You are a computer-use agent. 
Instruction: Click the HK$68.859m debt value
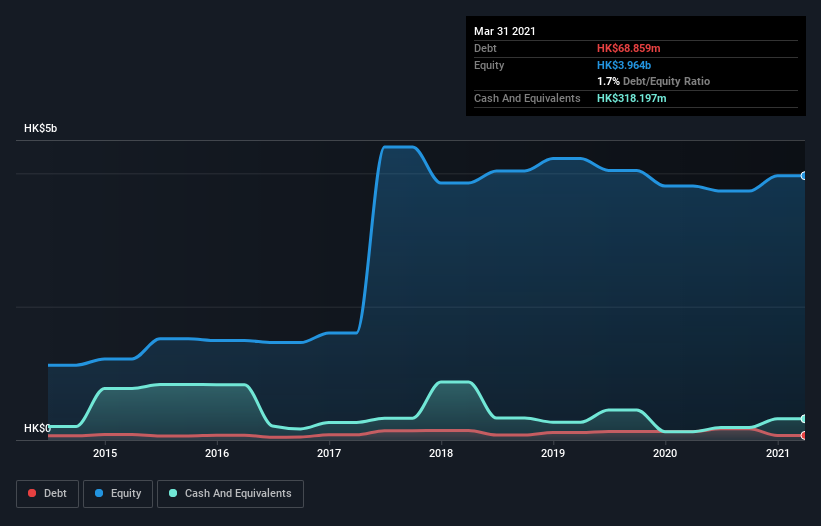pyautogui.click(x=628, y=48)
